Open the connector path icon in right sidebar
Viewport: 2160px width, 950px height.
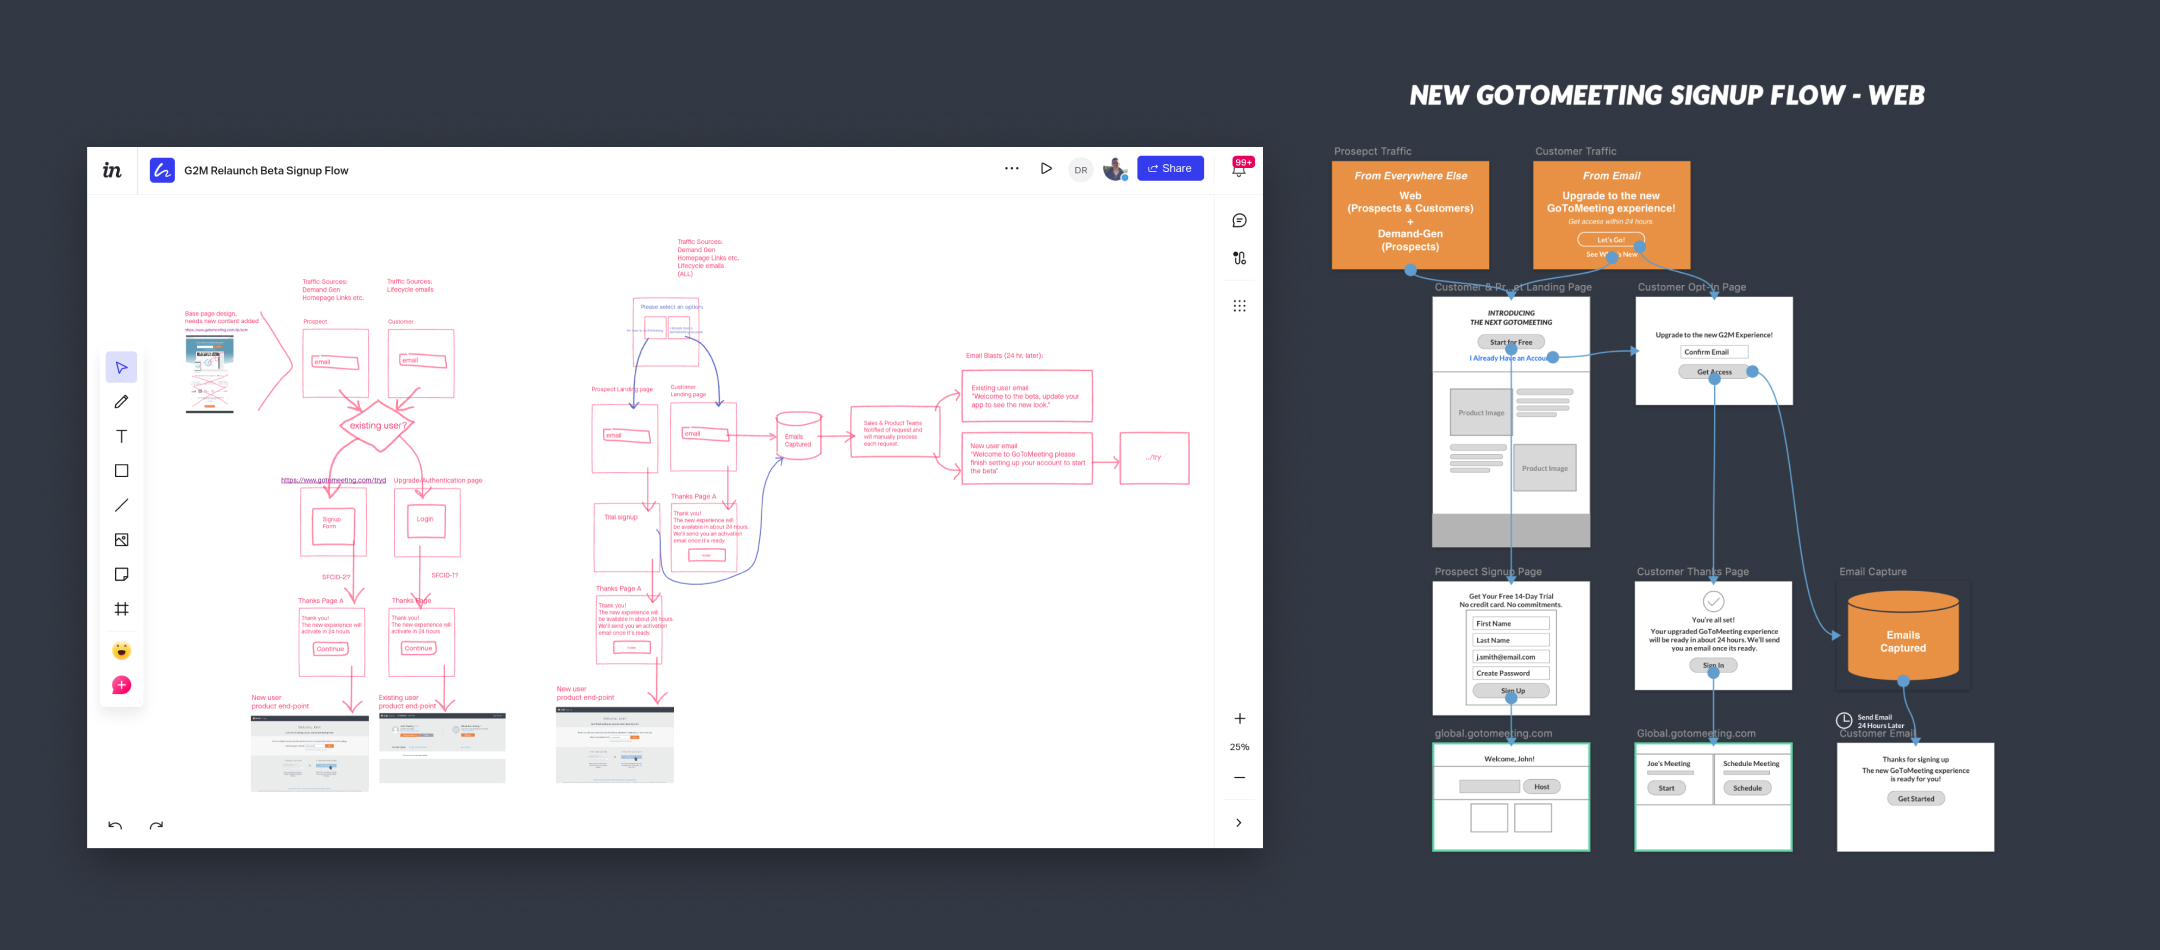click(x=1240, y=258)
